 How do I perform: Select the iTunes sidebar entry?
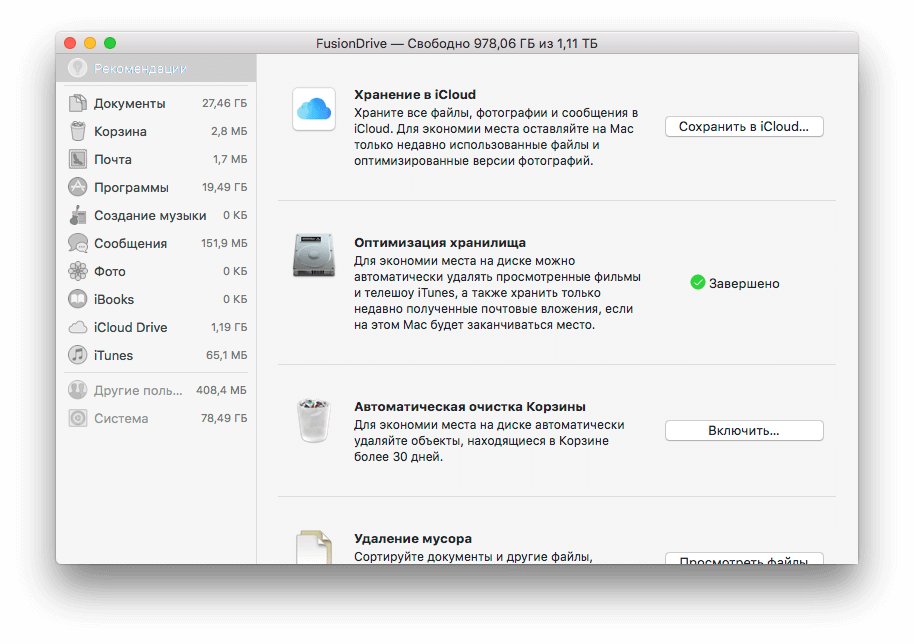pos(113,355)
